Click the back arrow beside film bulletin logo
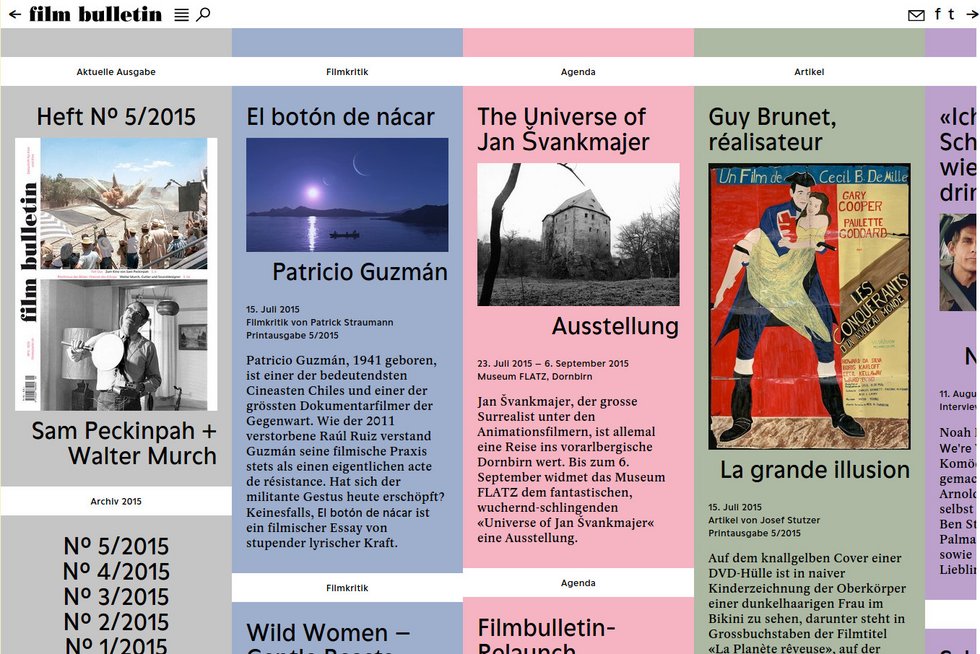980x654 pixels. point(15,14)
